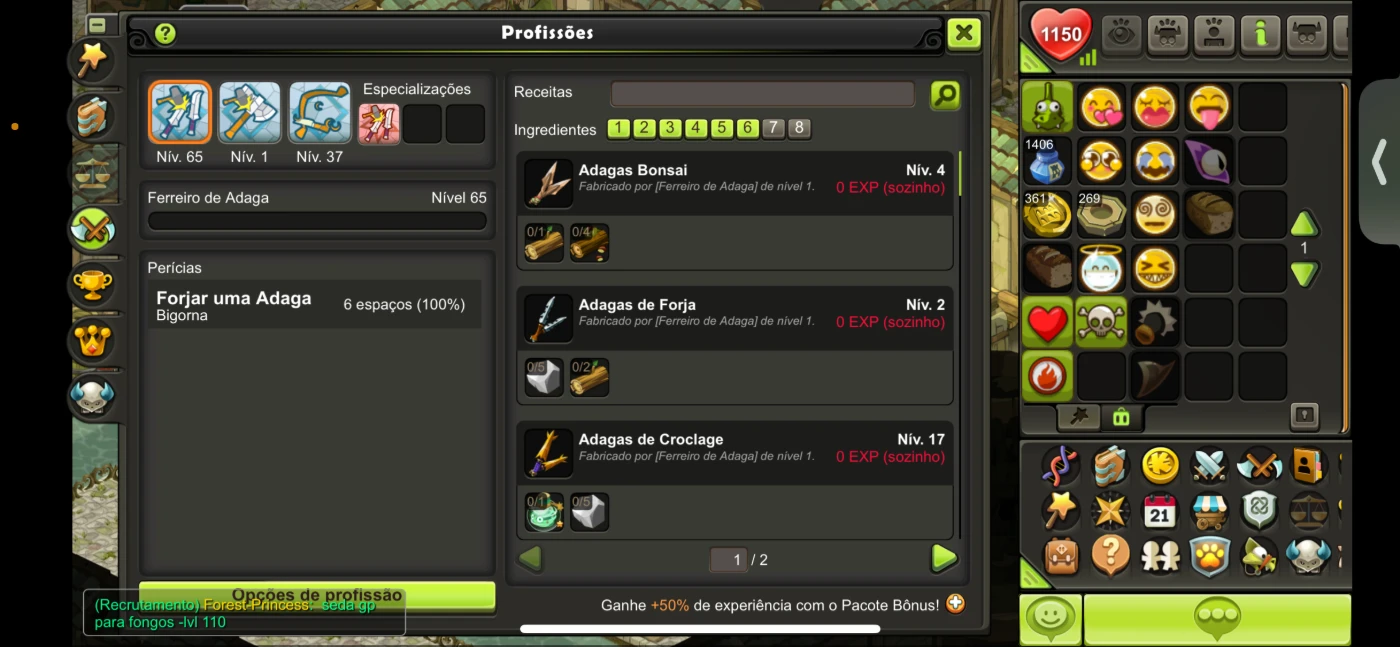Click the green recipe search magnifier
This screenshot has width=1400, height=647.
(x=945, y=95)
